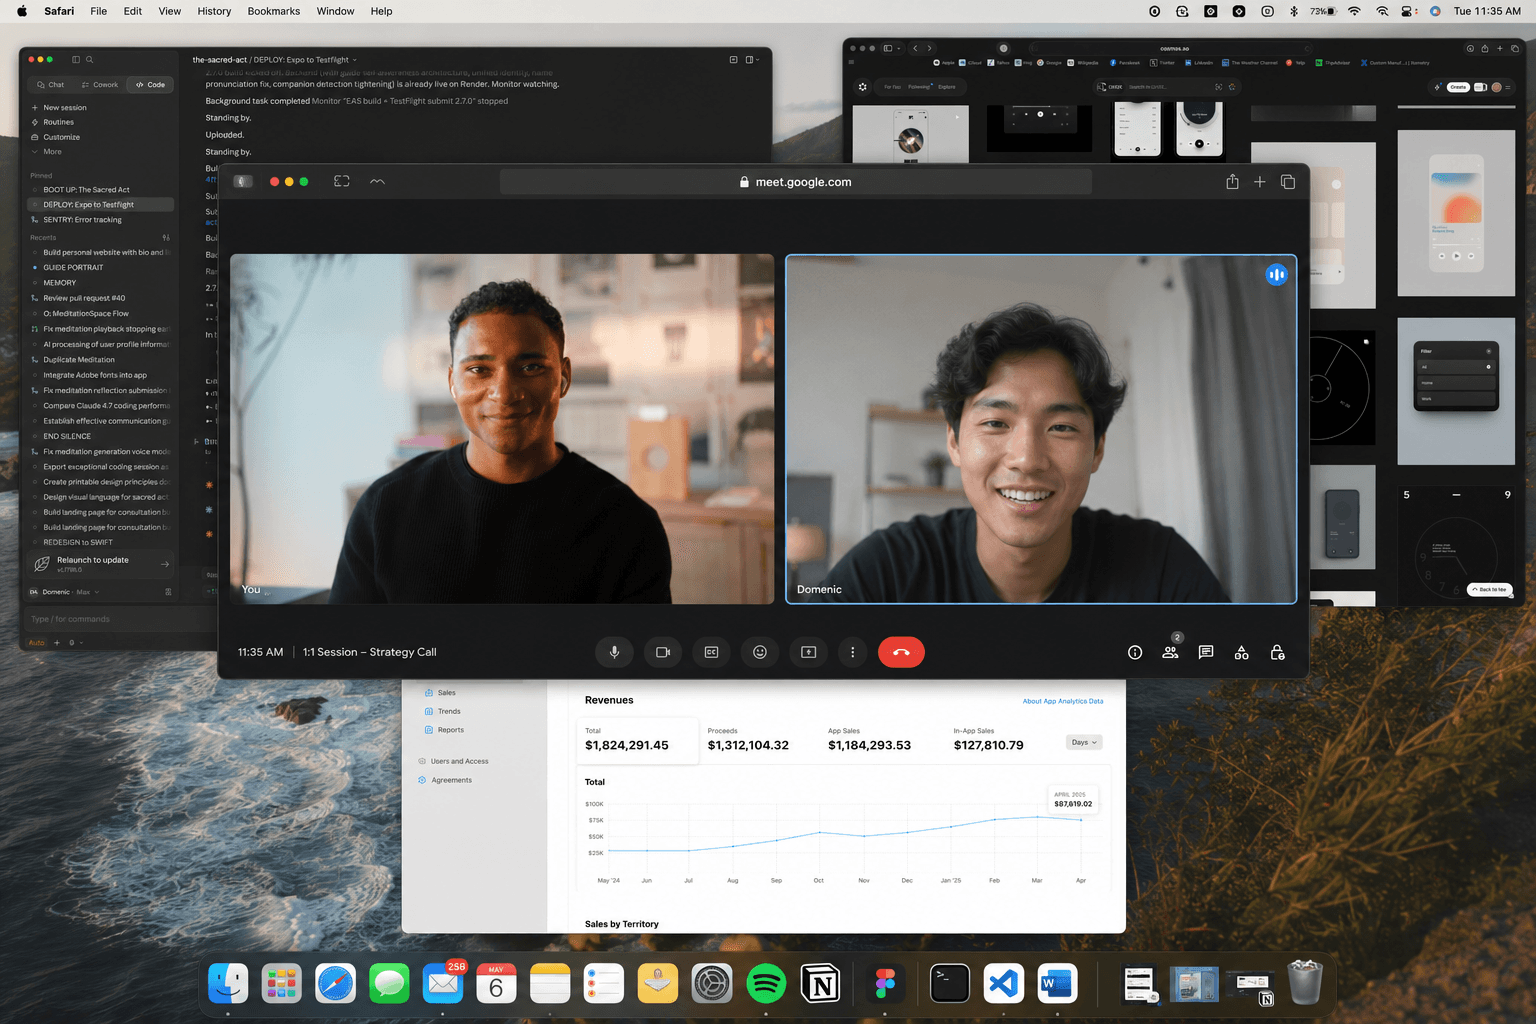
Task: Turn off the camera in Meet
Action: point(663,652)
